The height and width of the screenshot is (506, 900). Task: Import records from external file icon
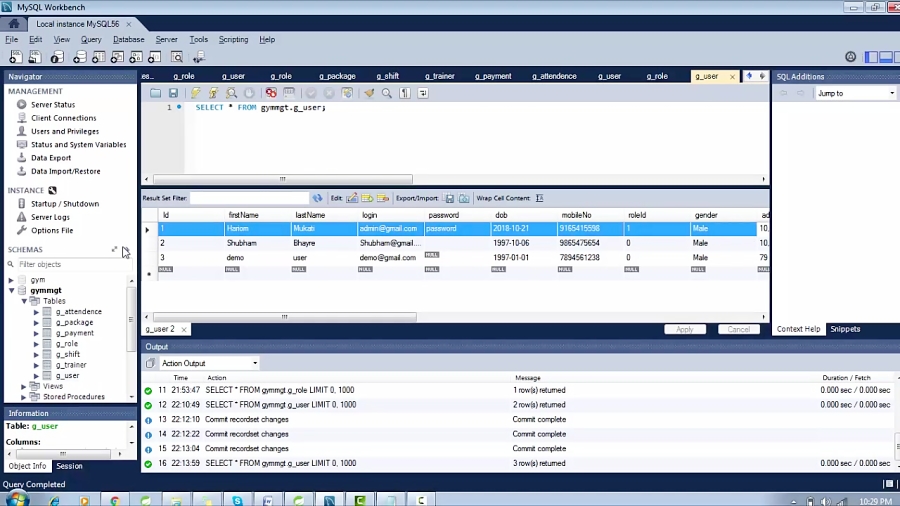(x=464, y=198)
